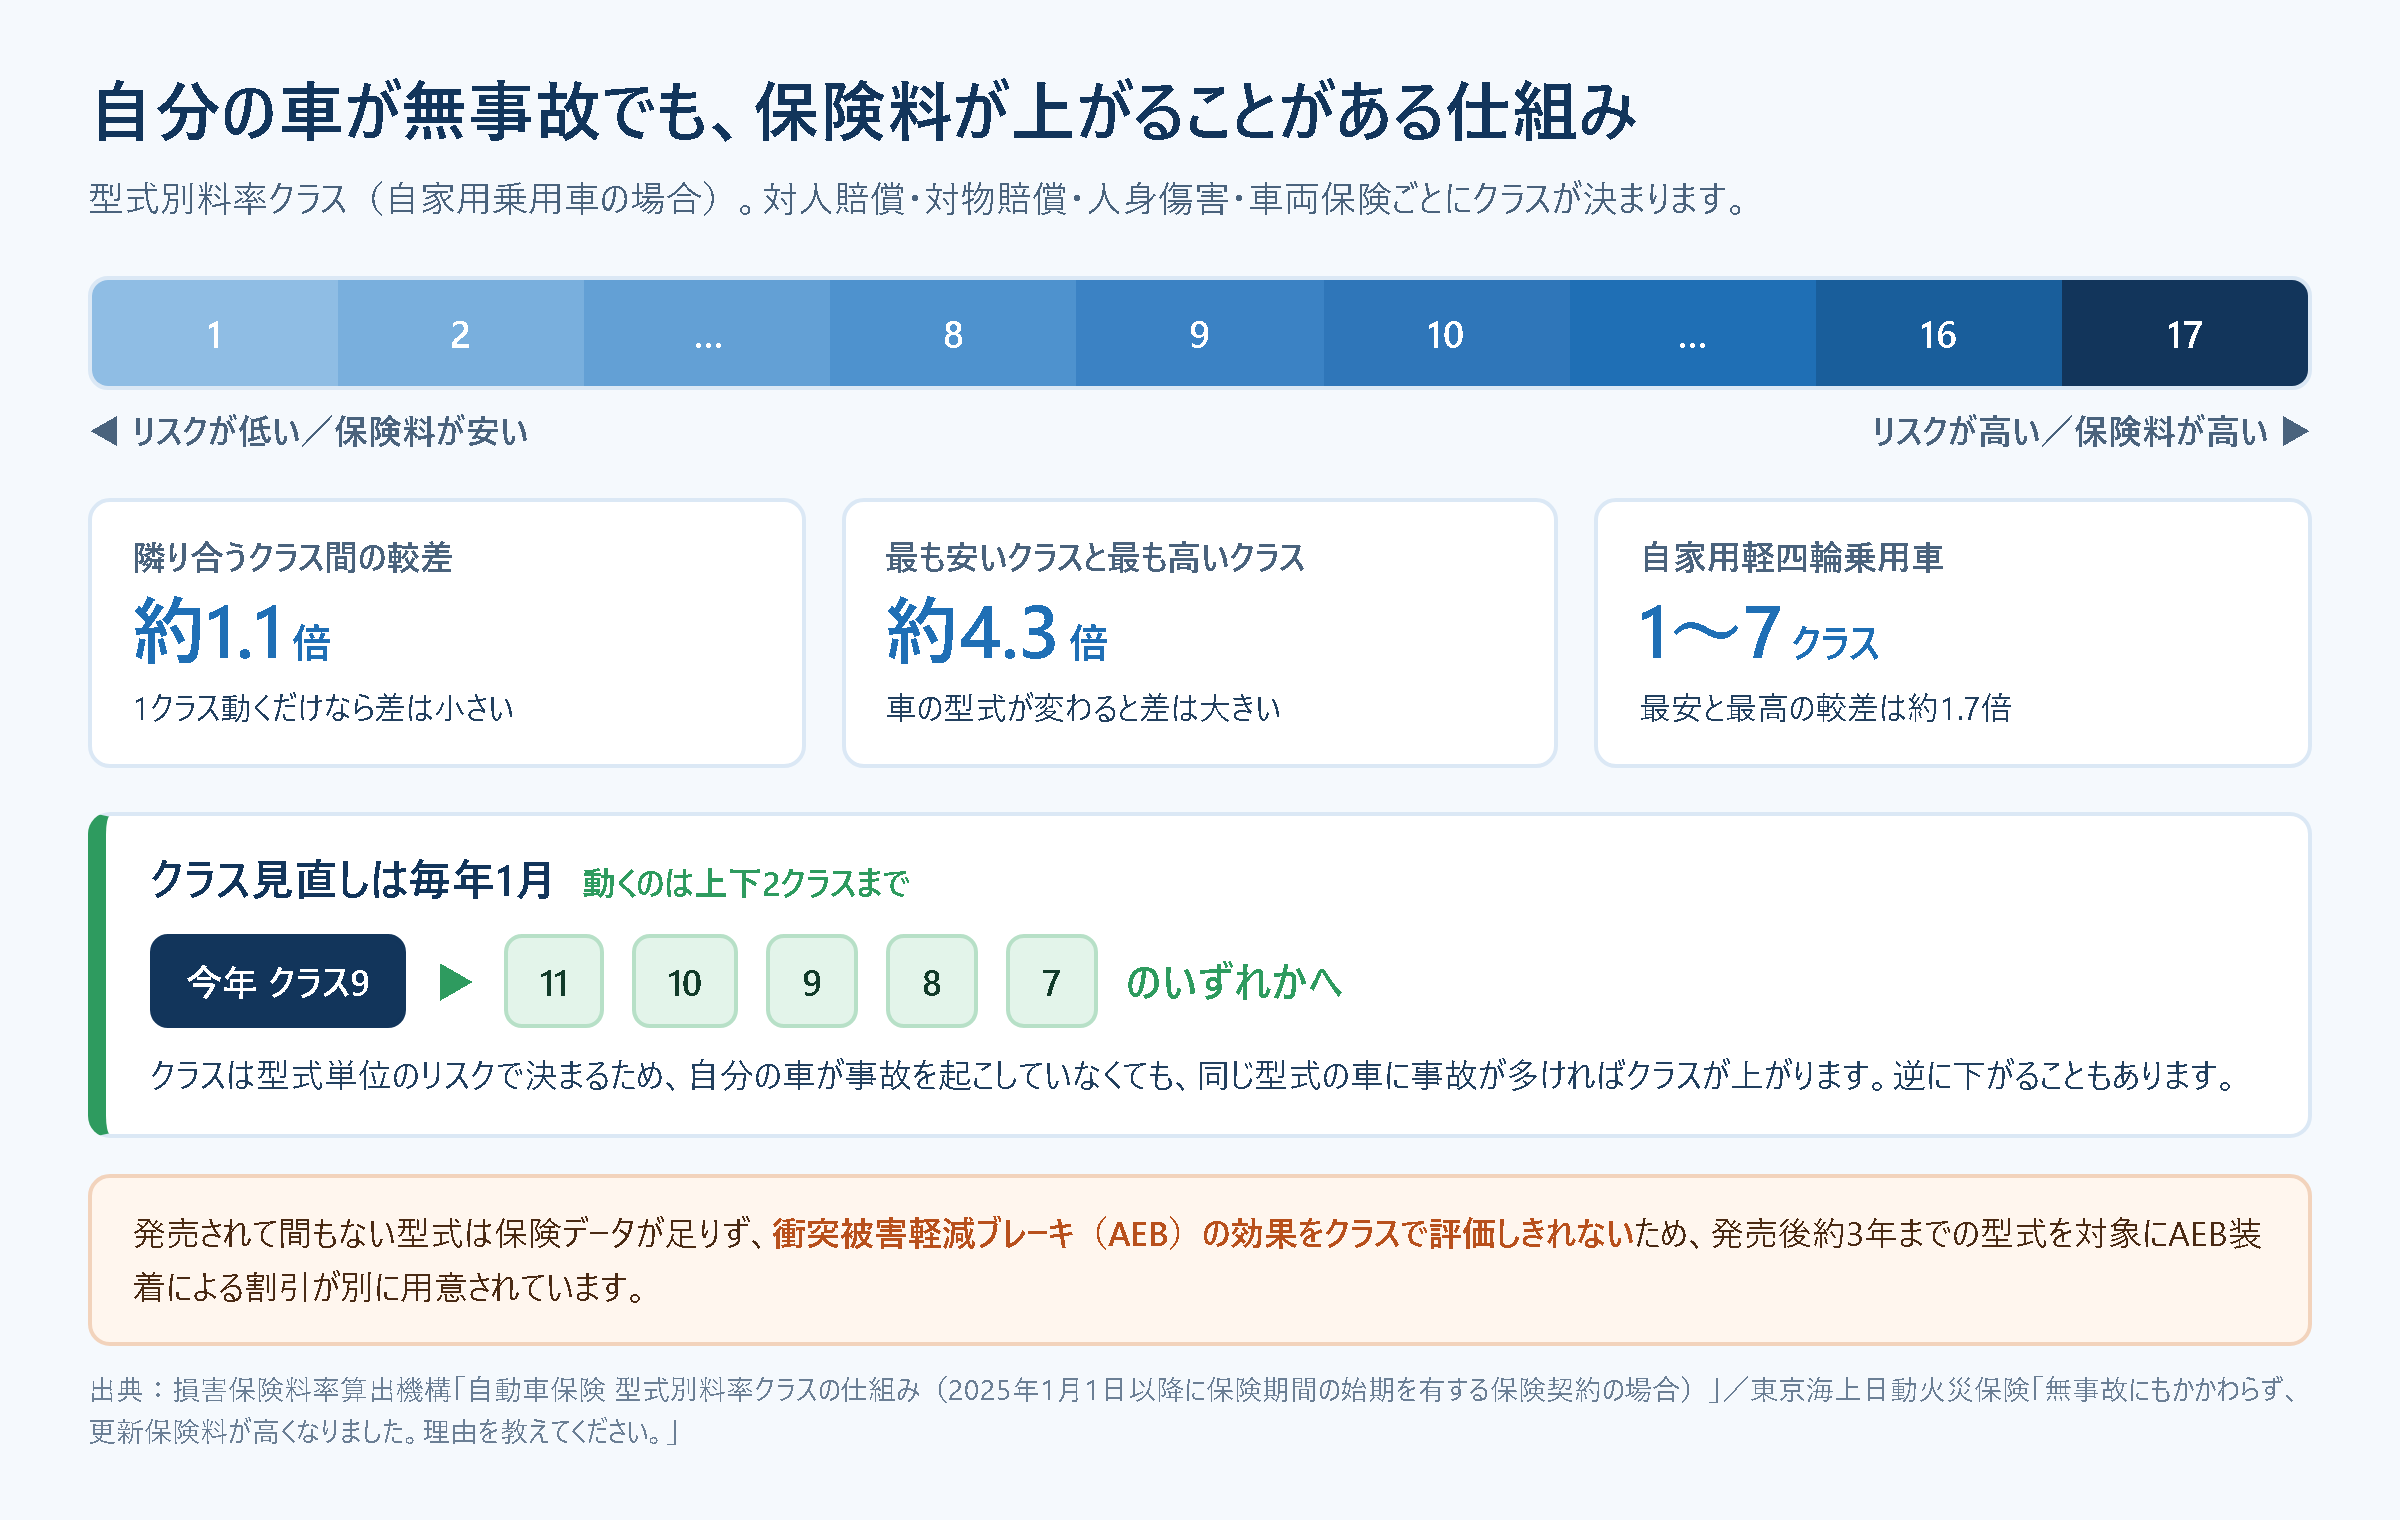Click the 1〜7クラス value

pyautogui.click(x=1759, y=631)
